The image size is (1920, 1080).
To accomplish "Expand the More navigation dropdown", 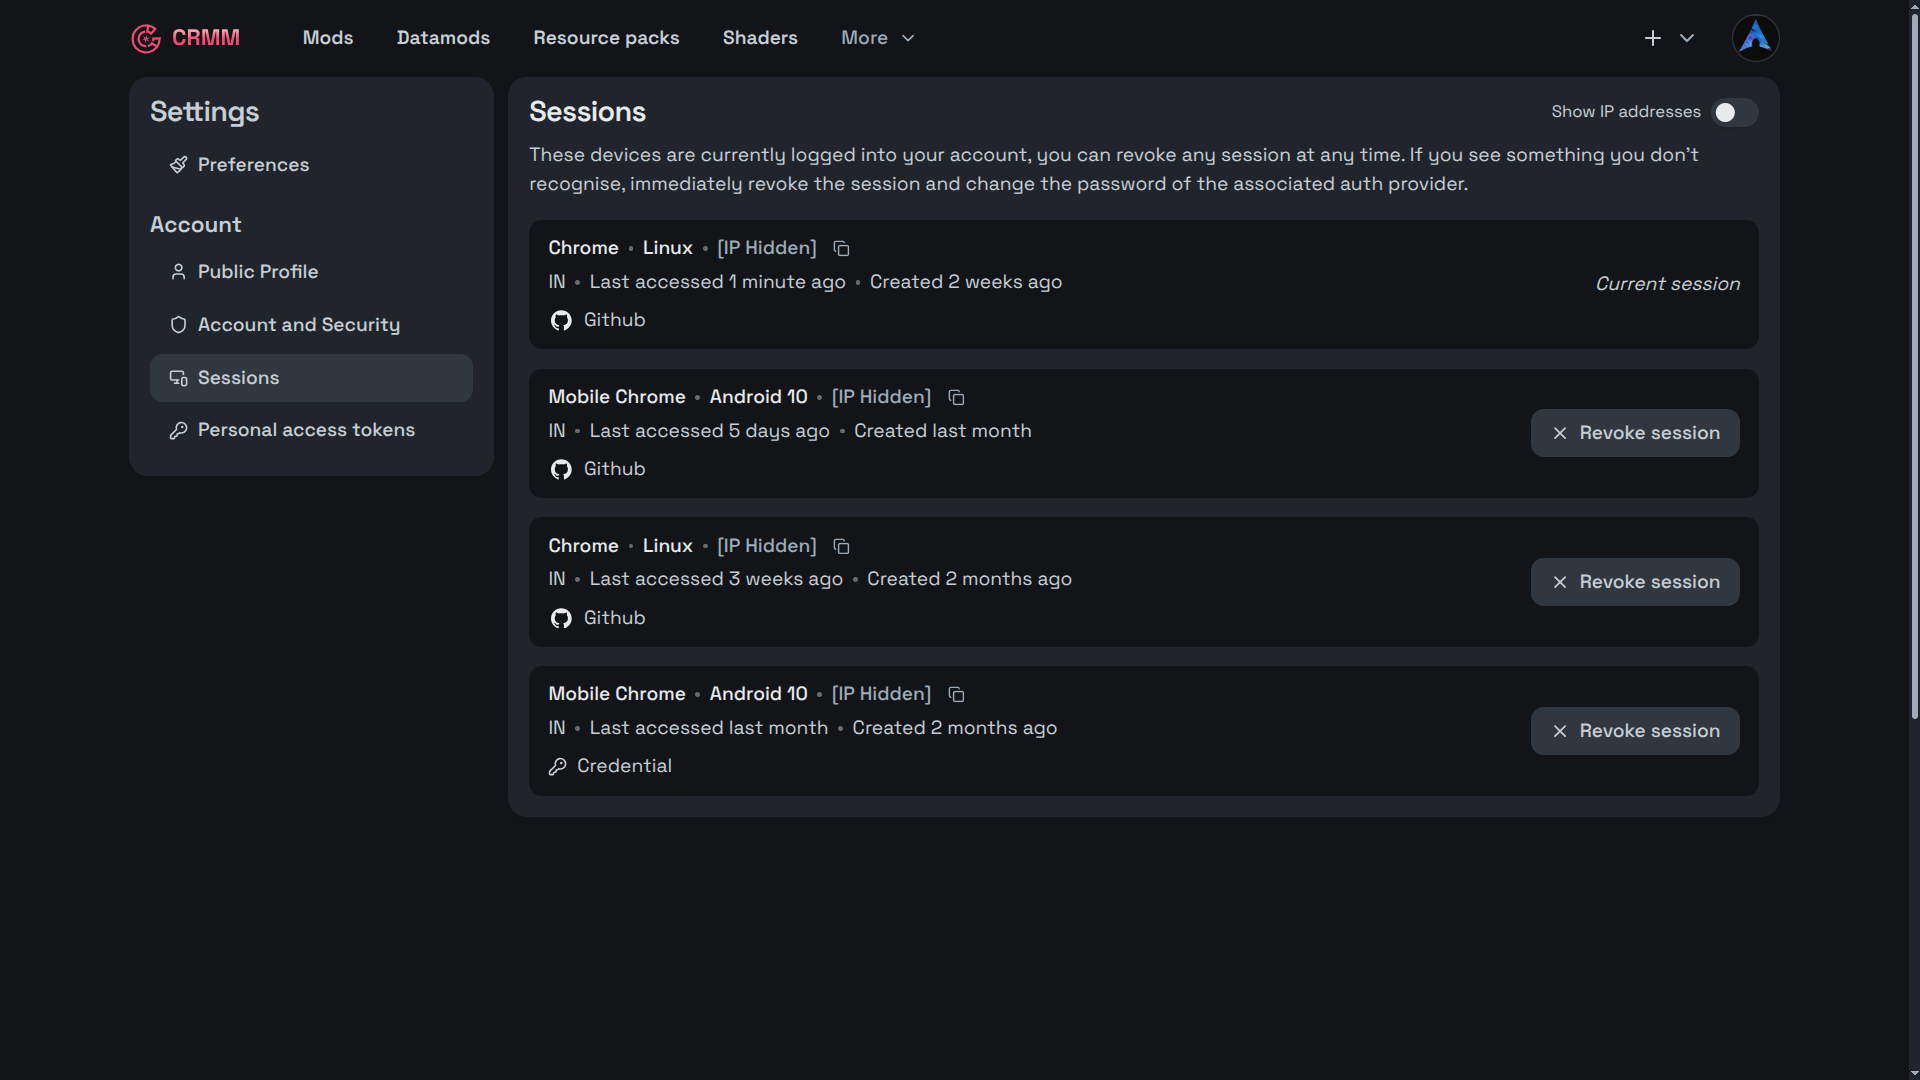I will point(878,38).
